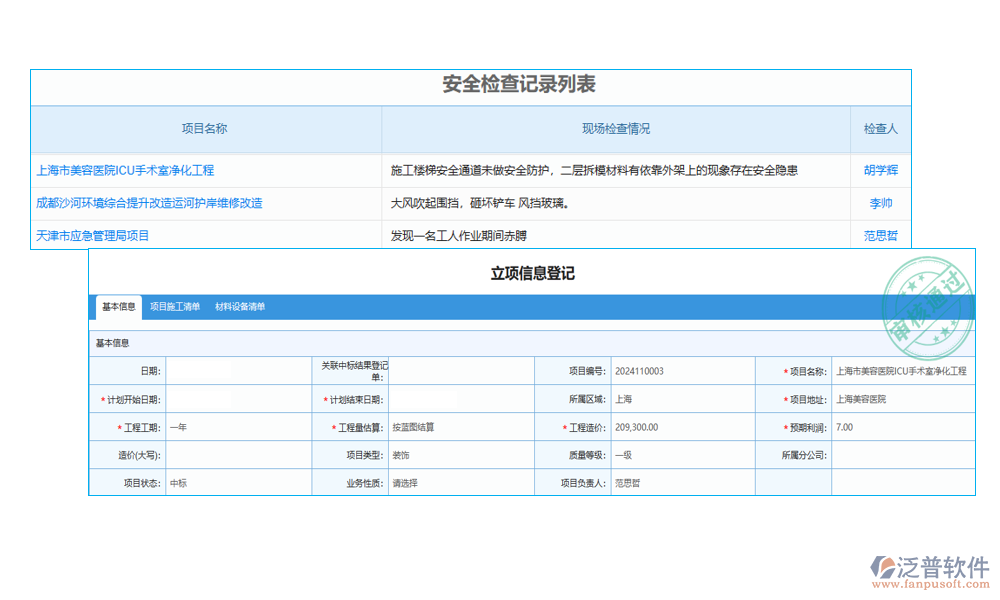Screen dimensions: 1000x600
Task: Click inspector name 胡学辉 in the list
Action: tap(880, 170)
